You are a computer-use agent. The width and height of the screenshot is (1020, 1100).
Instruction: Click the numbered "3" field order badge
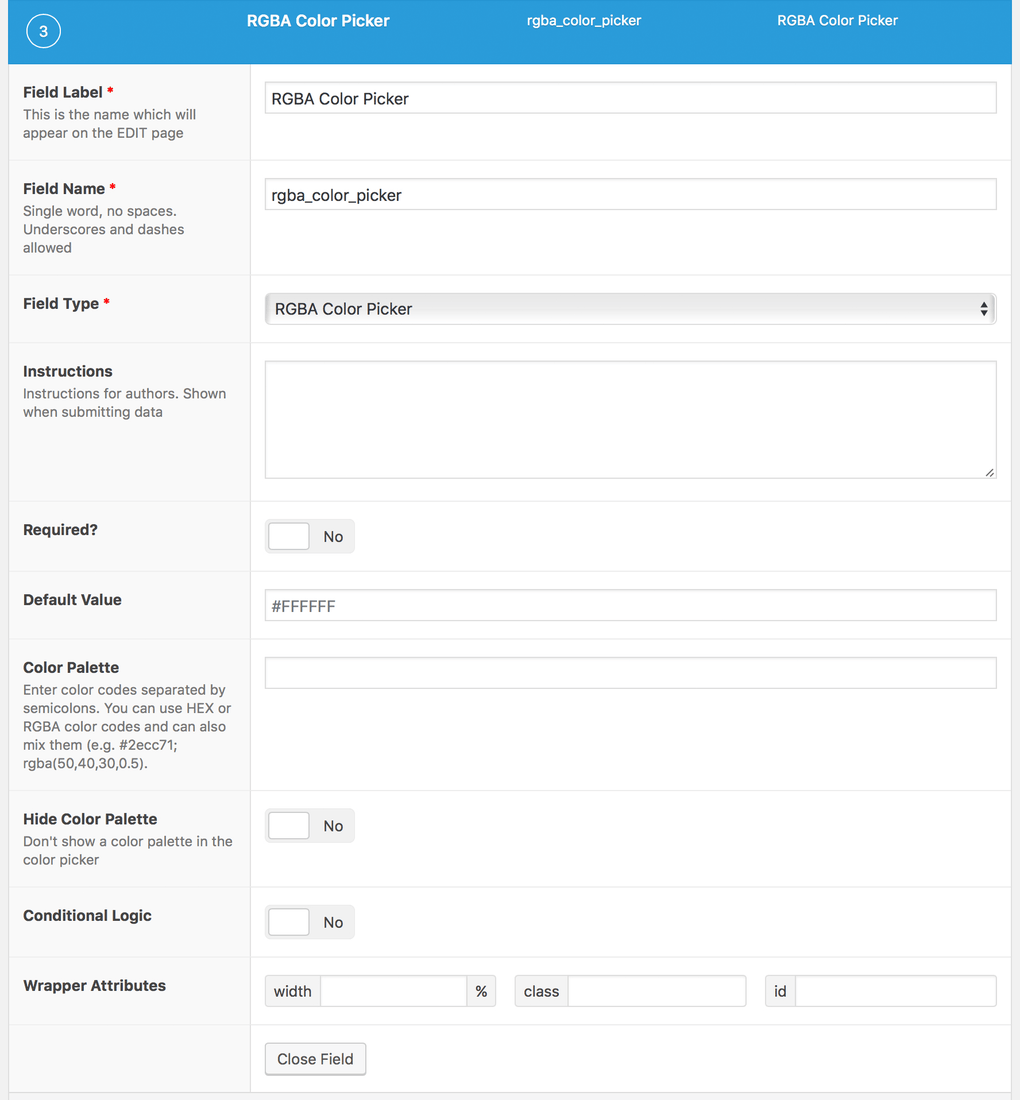(x=43, y=31)
